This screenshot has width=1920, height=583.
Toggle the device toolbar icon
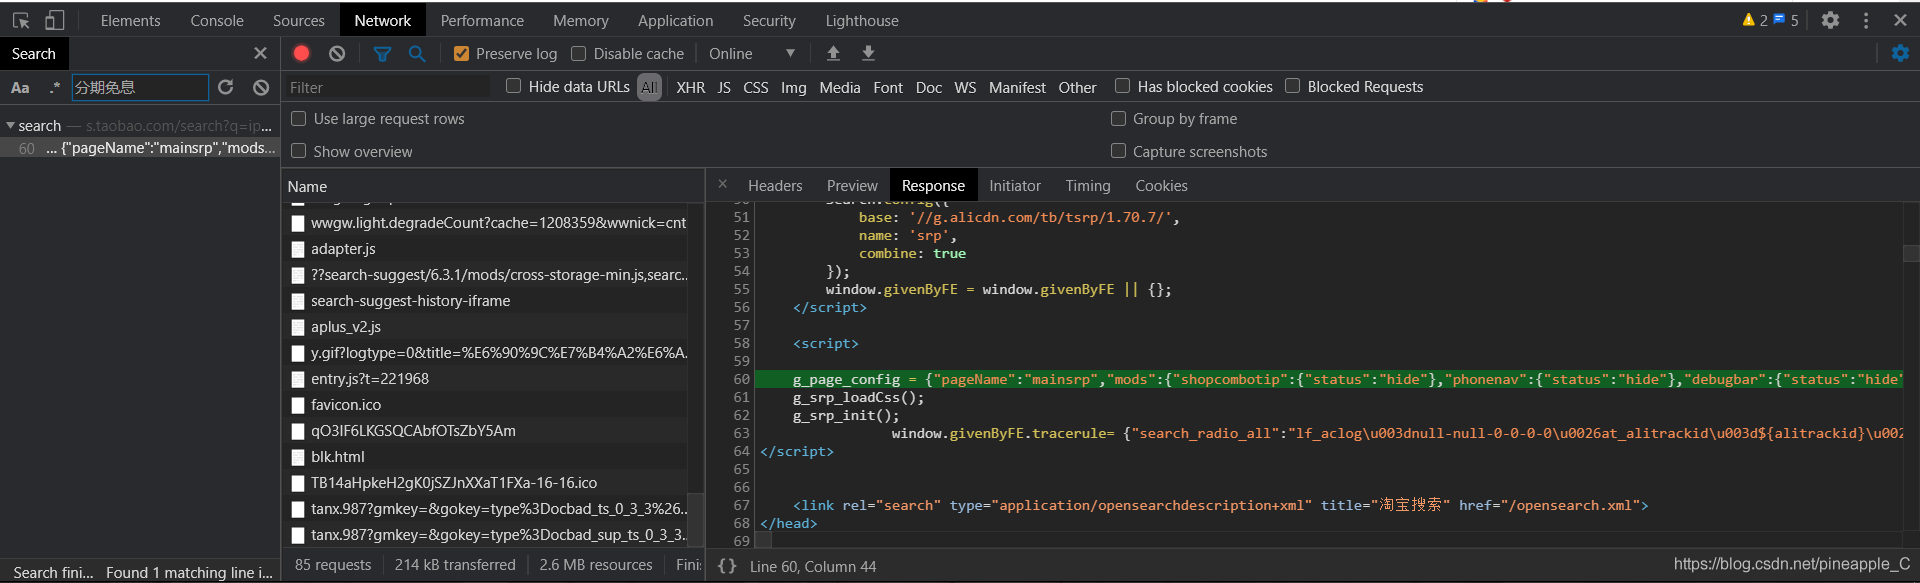55,20
